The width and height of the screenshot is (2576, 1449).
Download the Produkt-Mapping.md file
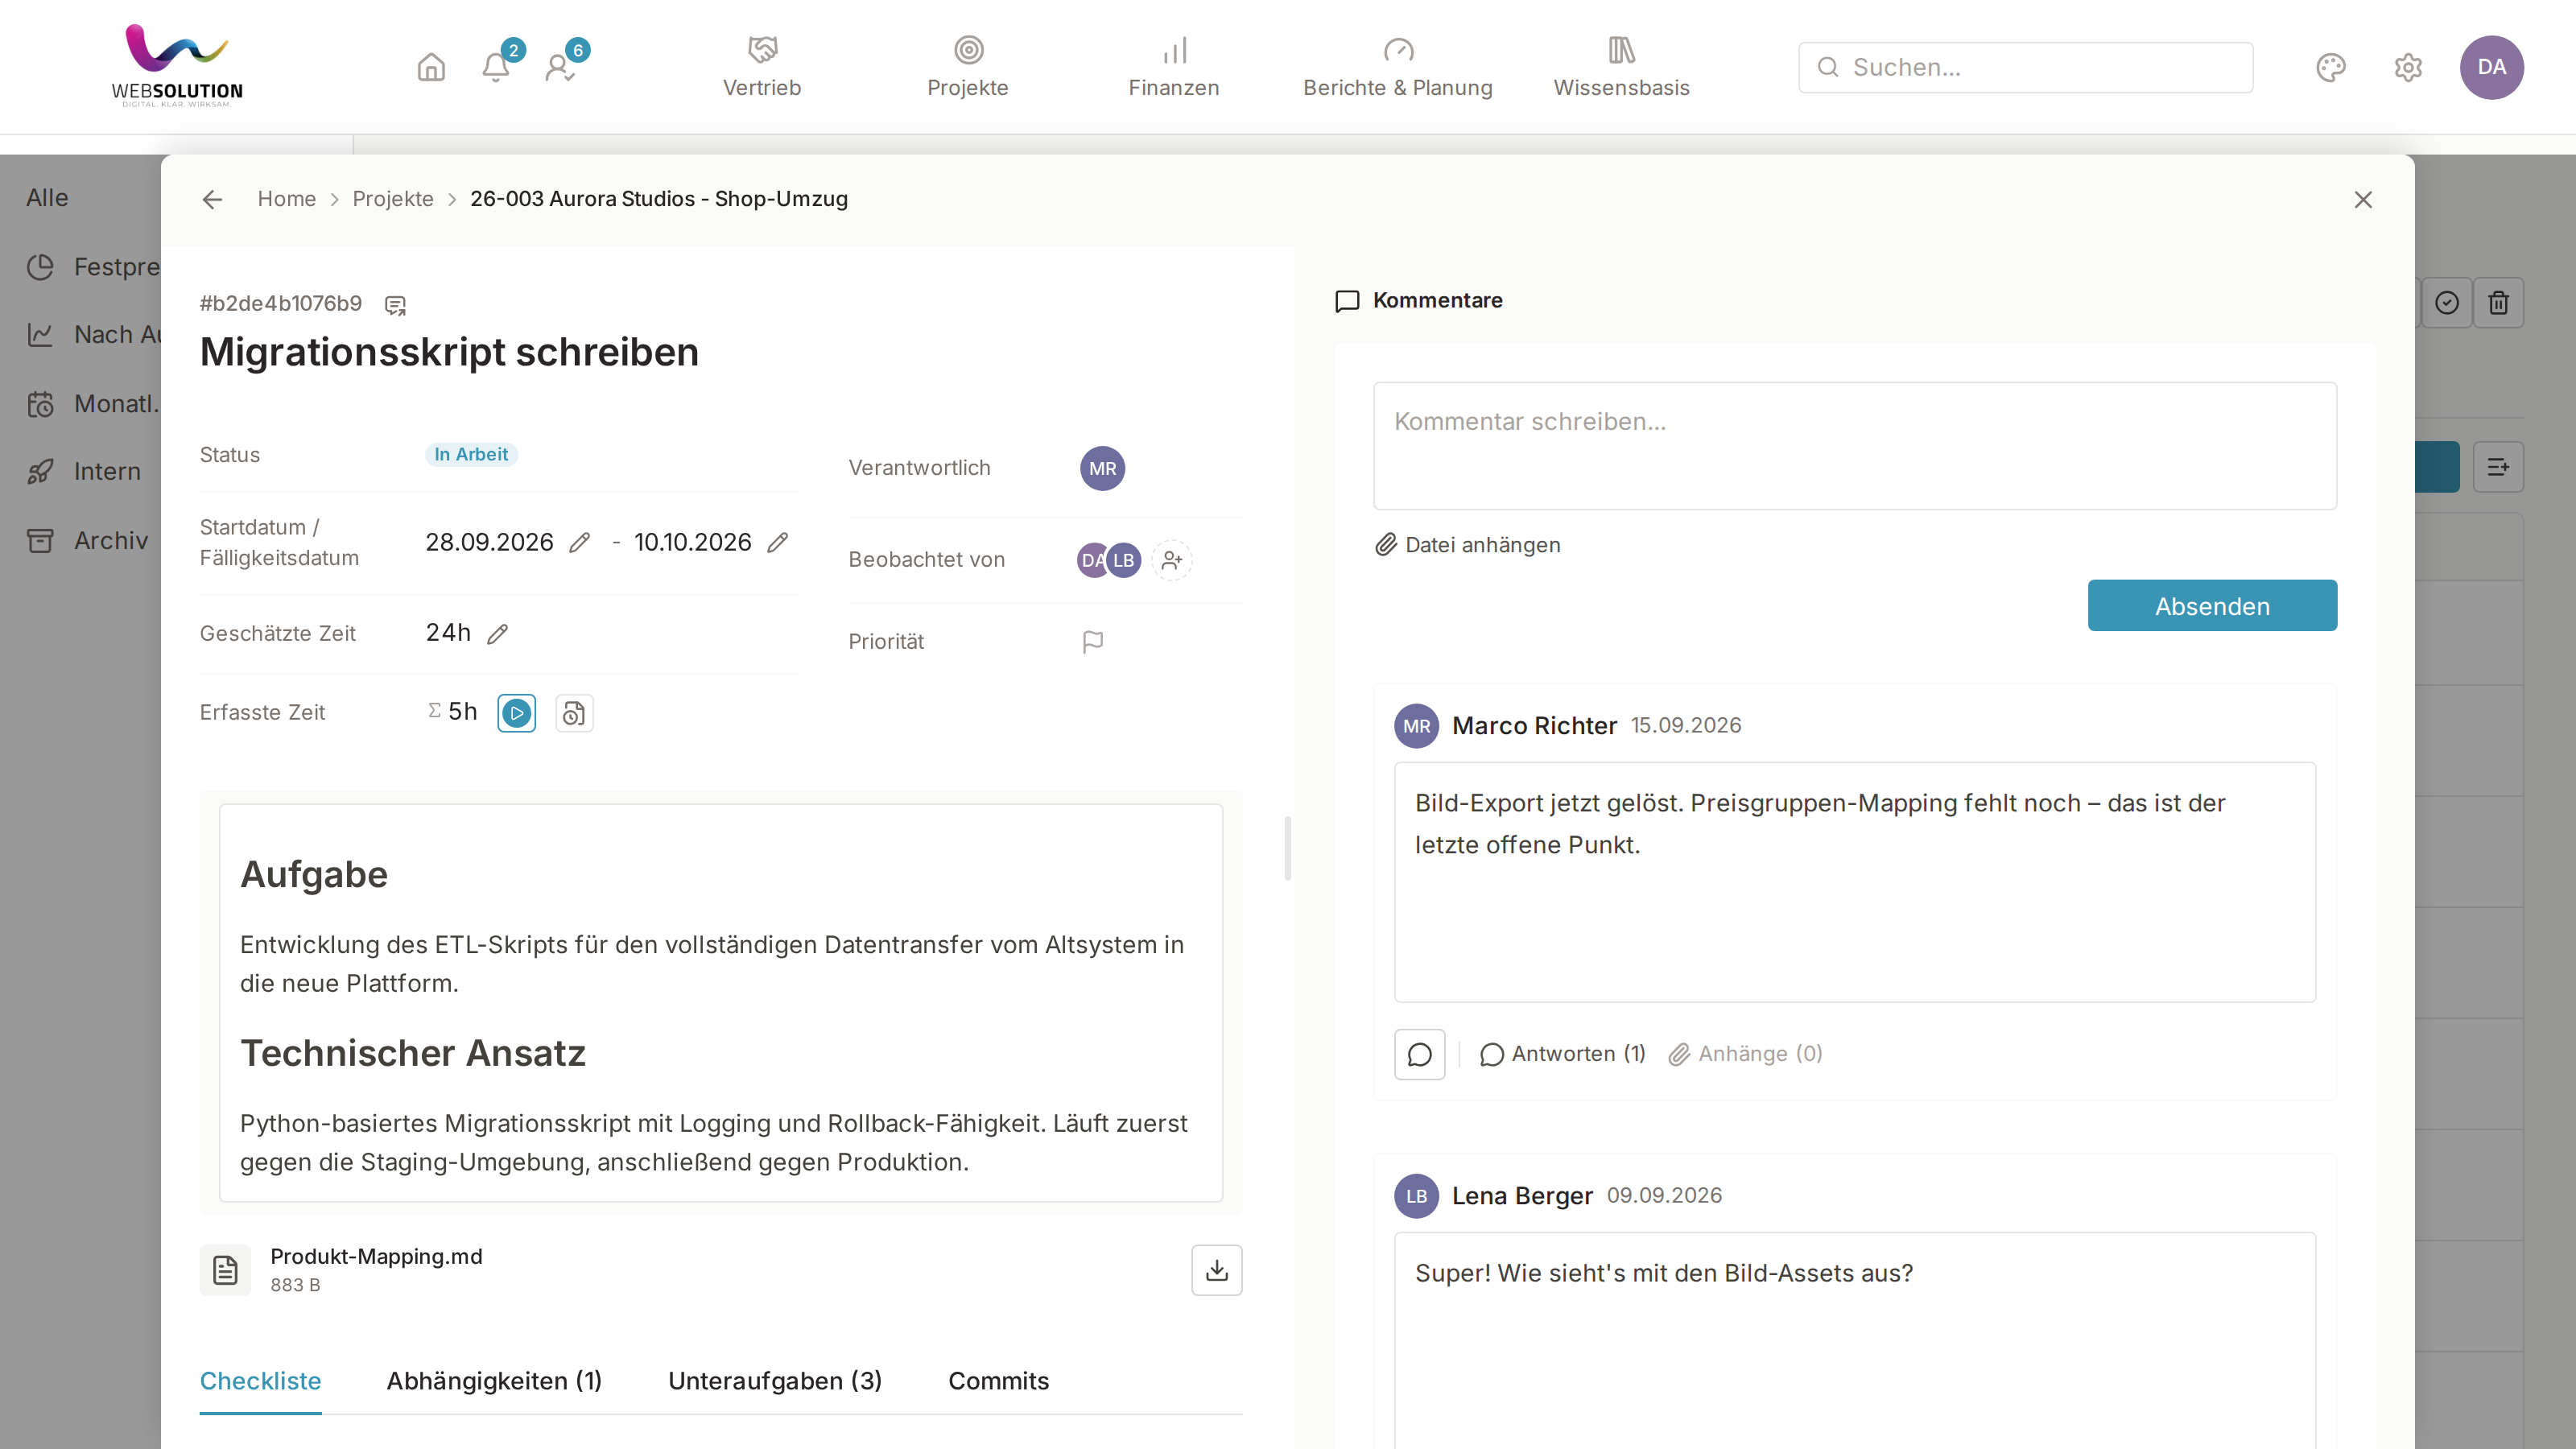click(1217, 1270)
